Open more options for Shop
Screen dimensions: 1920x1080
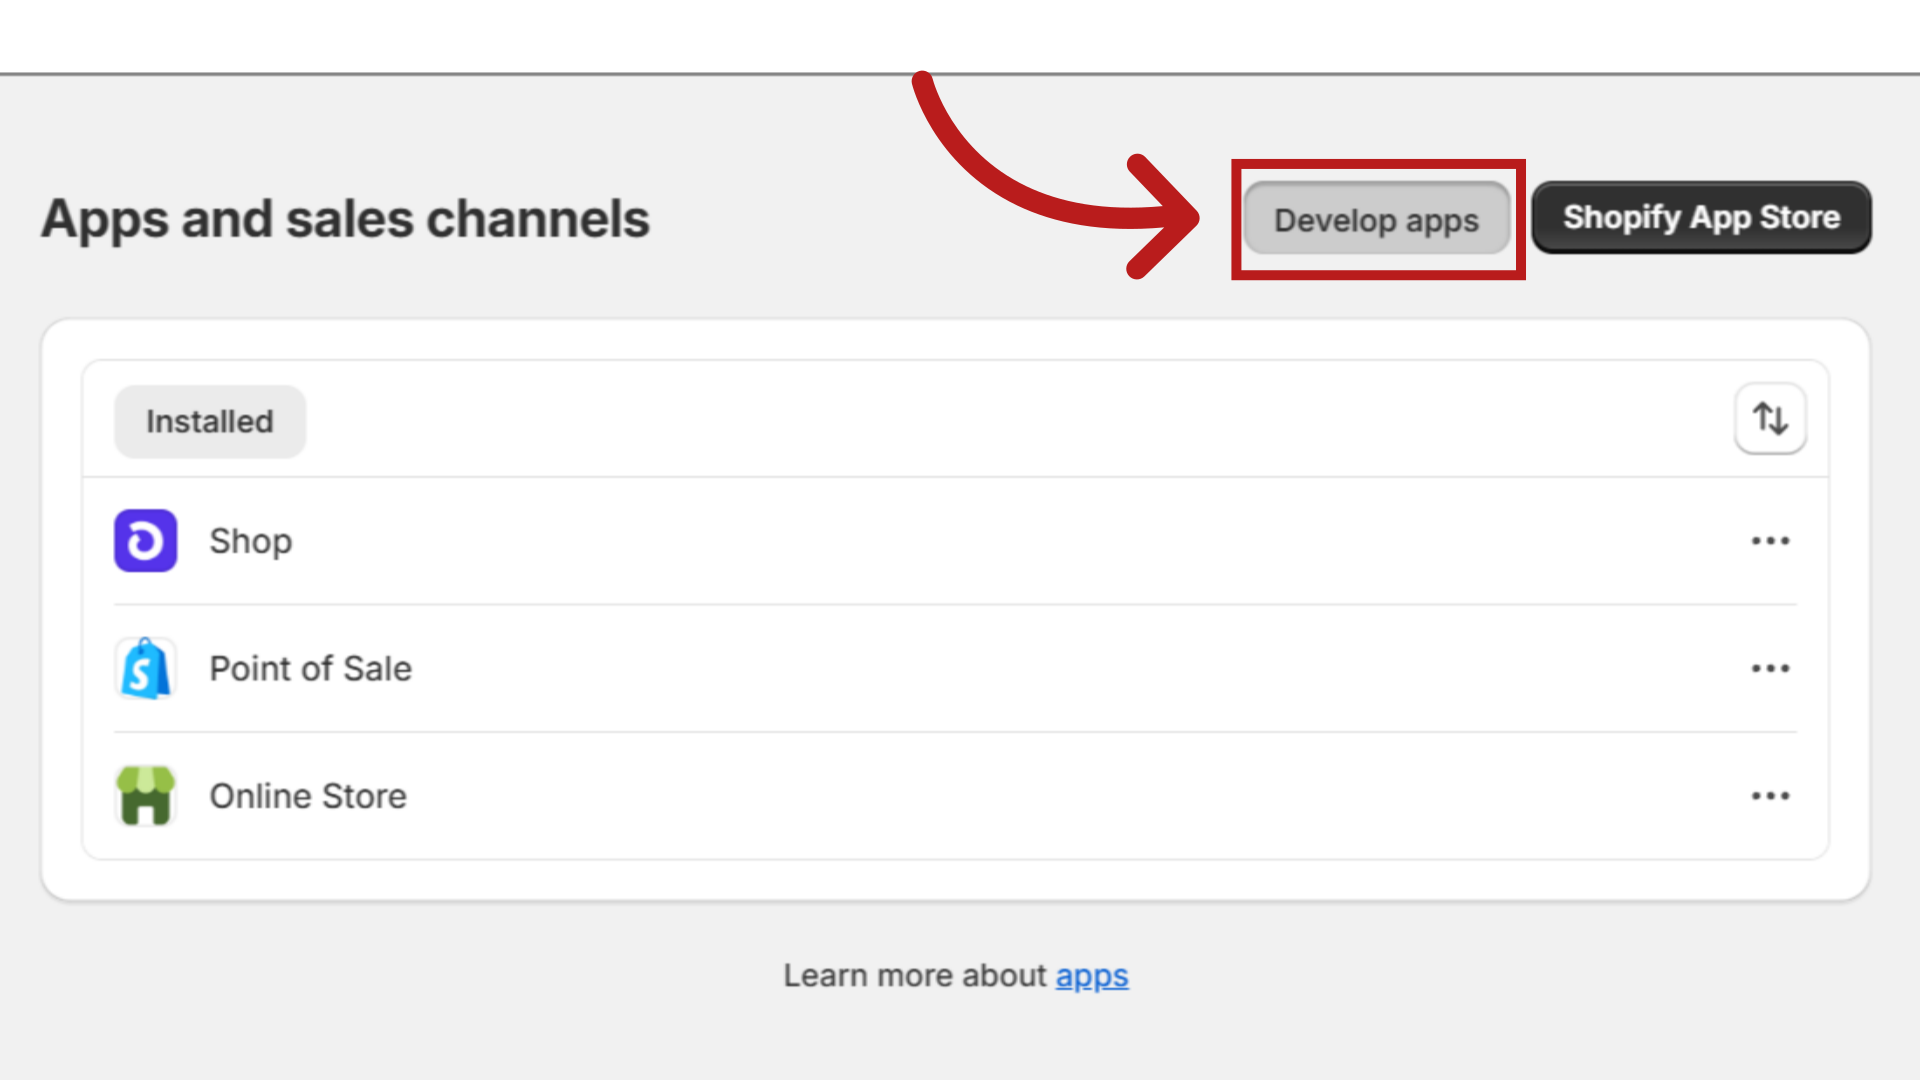(1770, 541)
